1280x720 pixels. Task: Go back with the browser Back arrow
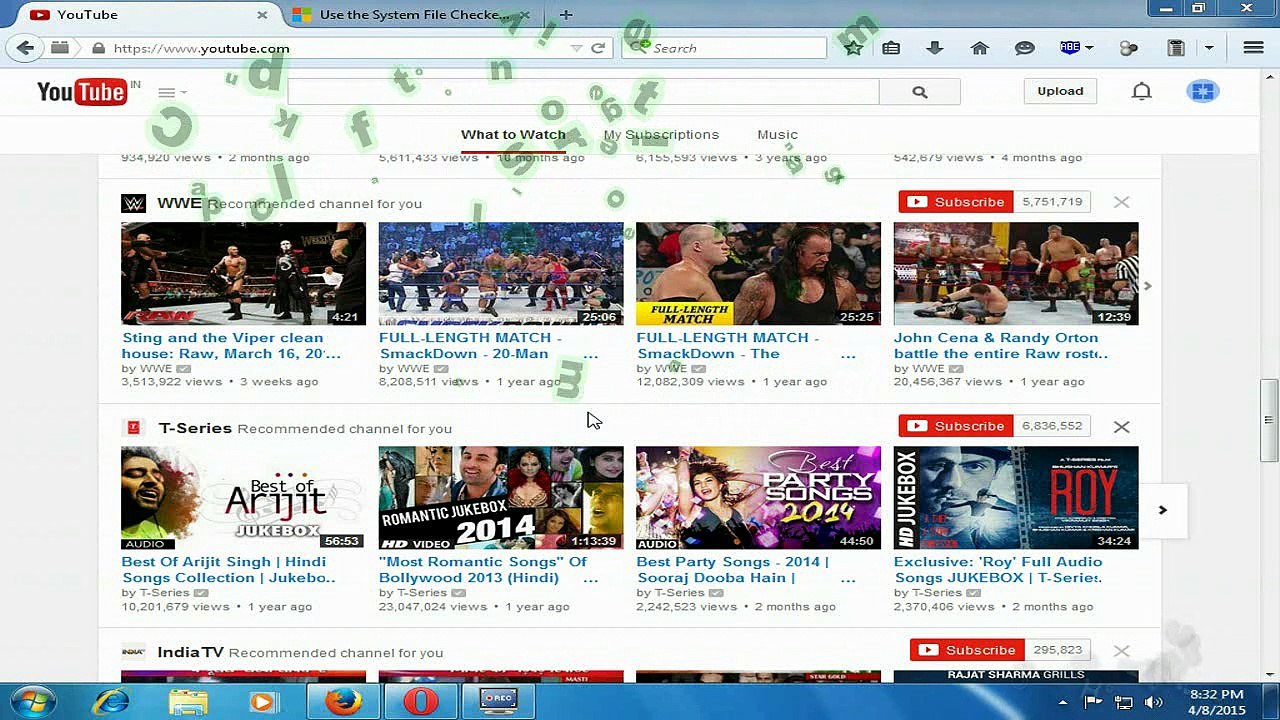(25, 48)
